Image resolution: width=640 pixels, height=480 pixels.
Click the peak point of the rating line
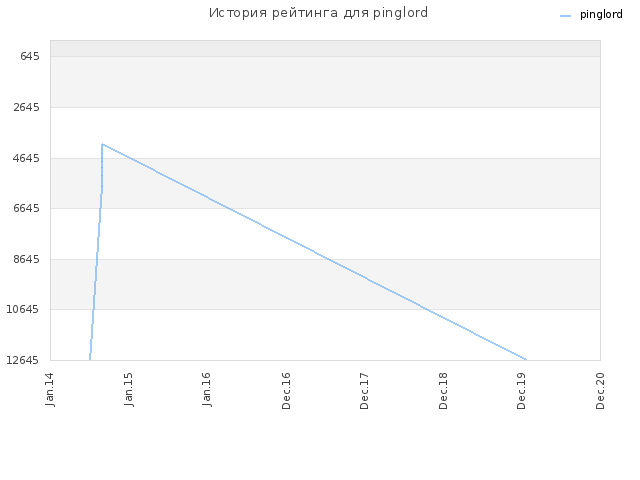102,144
